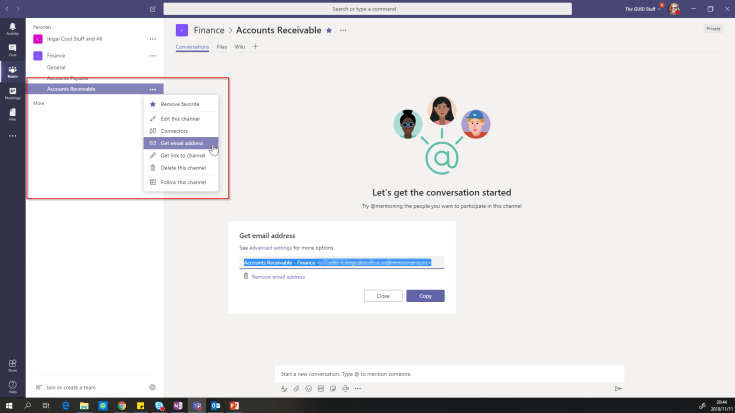This screenshot has height=413, width=735.
Task: Select Remove favorite in context menu
Action: point(179,104)
